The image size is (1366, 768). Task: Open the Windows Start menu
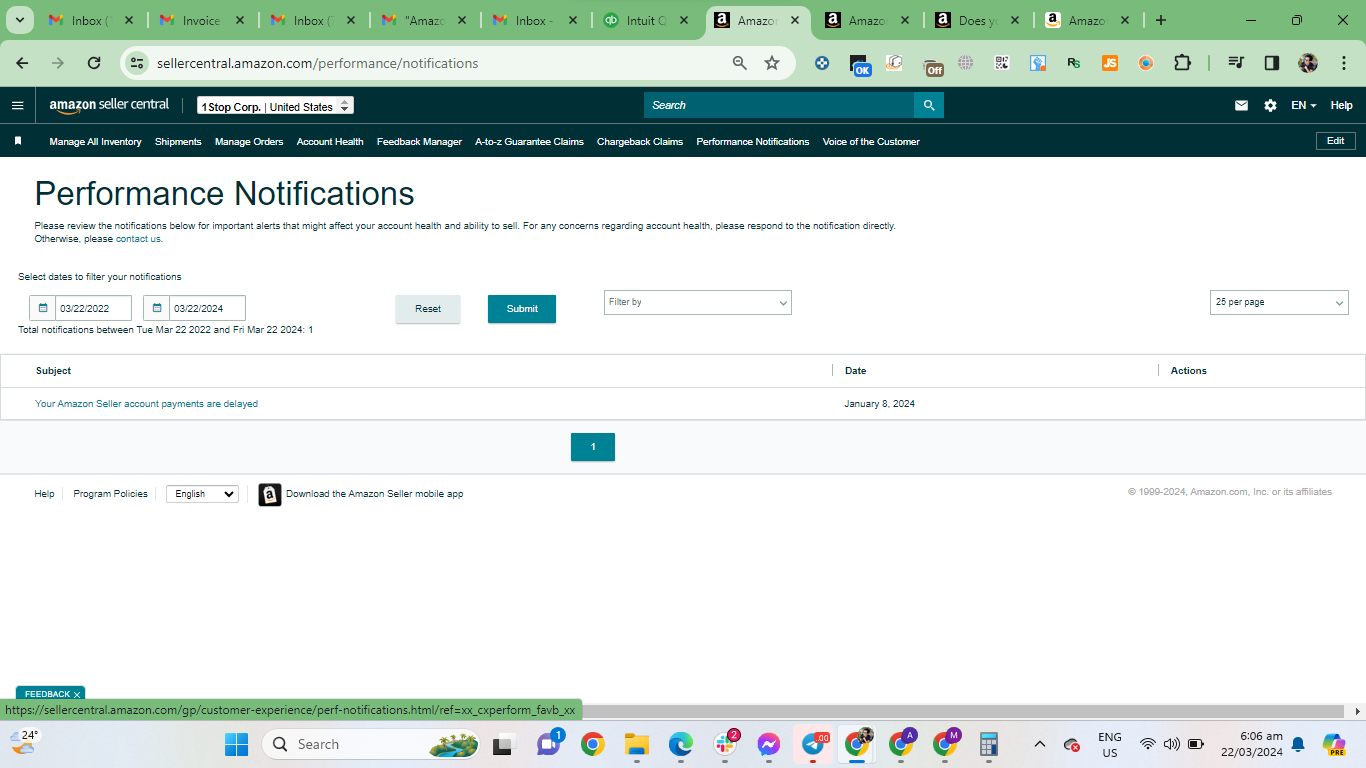coord(236,744)
